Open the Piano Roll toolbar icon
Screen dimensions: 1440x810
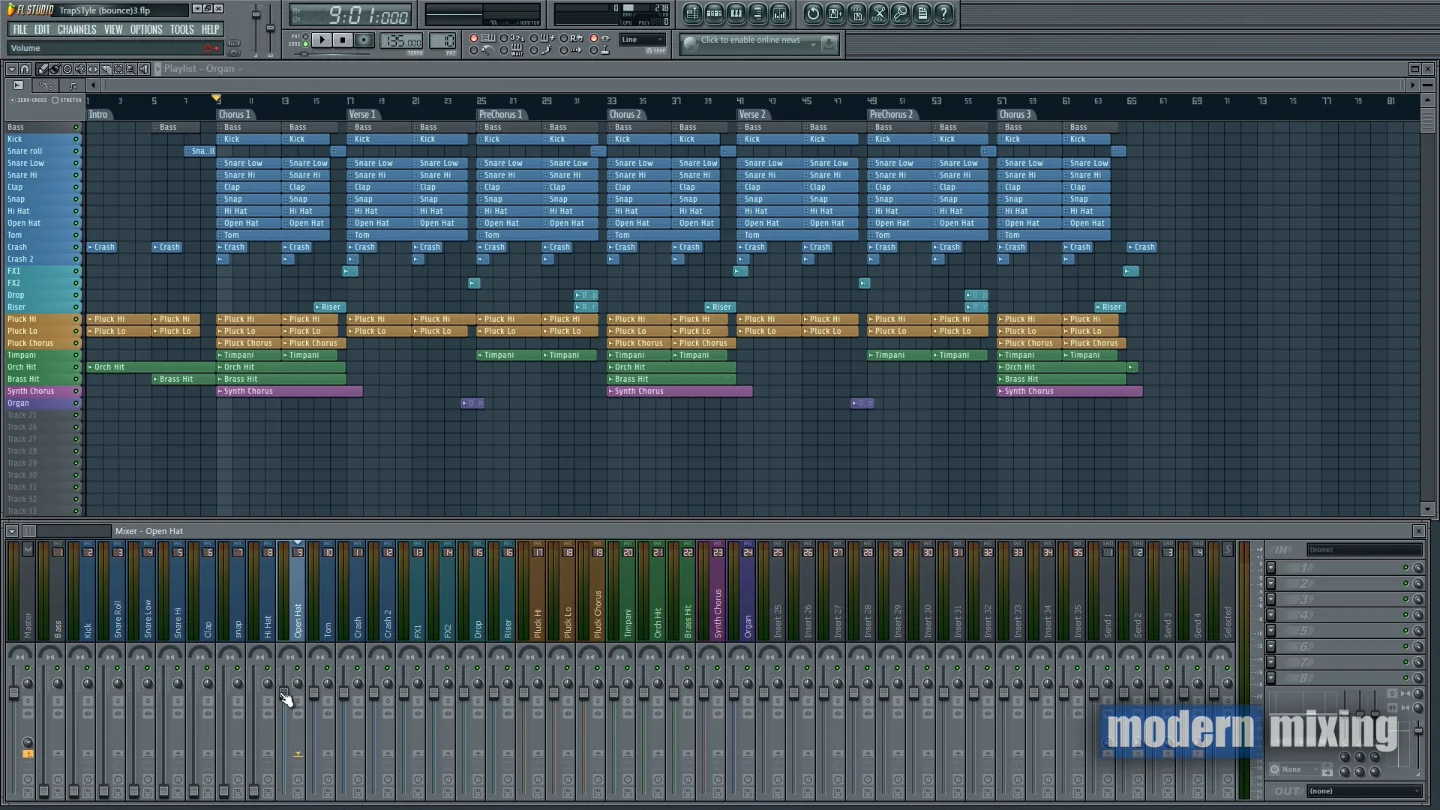[736, 13]
